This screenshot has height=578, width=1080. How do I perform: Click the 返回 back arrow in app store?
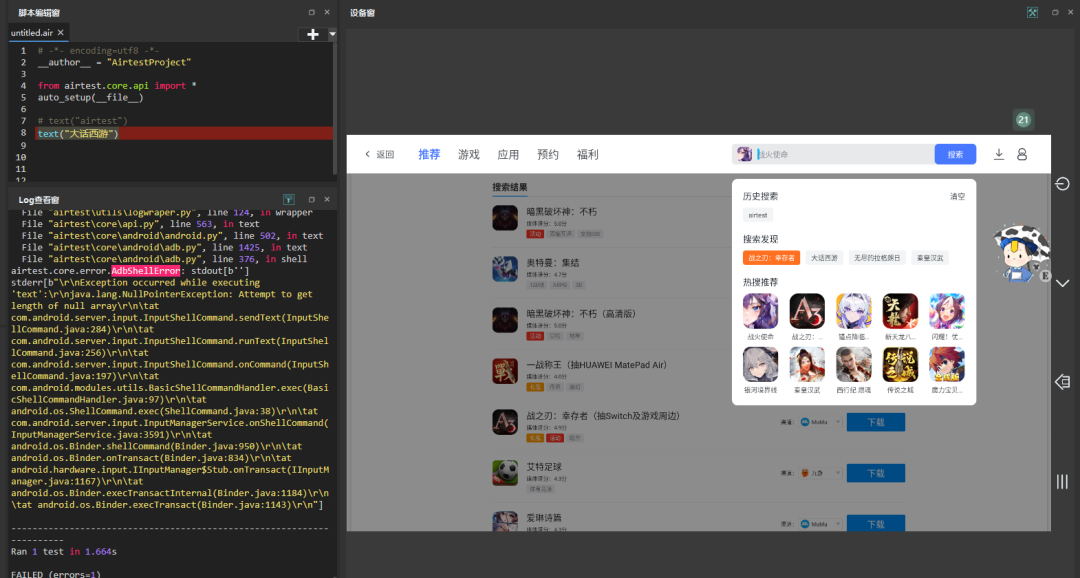pos(379,154)
